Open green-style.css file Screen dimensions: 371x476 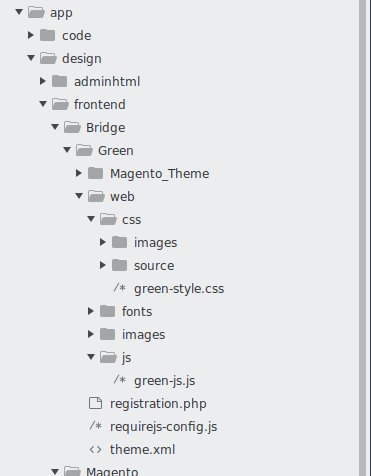[x=179, y=289]
